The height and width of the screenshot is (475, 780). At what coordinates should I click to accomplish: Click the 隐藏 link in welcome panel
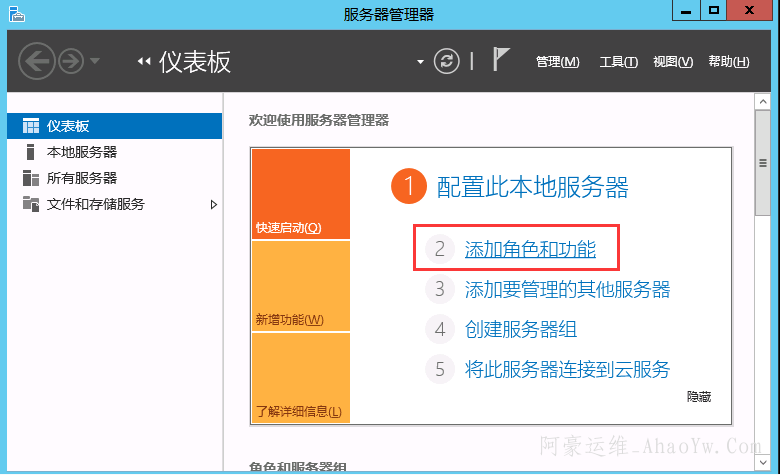click(699, 397)
